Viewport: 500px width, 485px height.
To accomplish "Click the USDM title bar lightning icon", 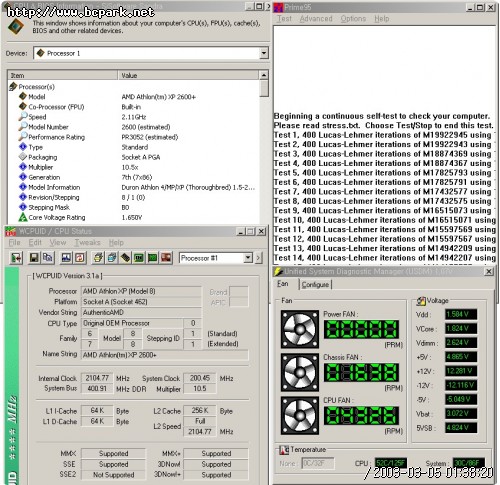I will point(279,272).
